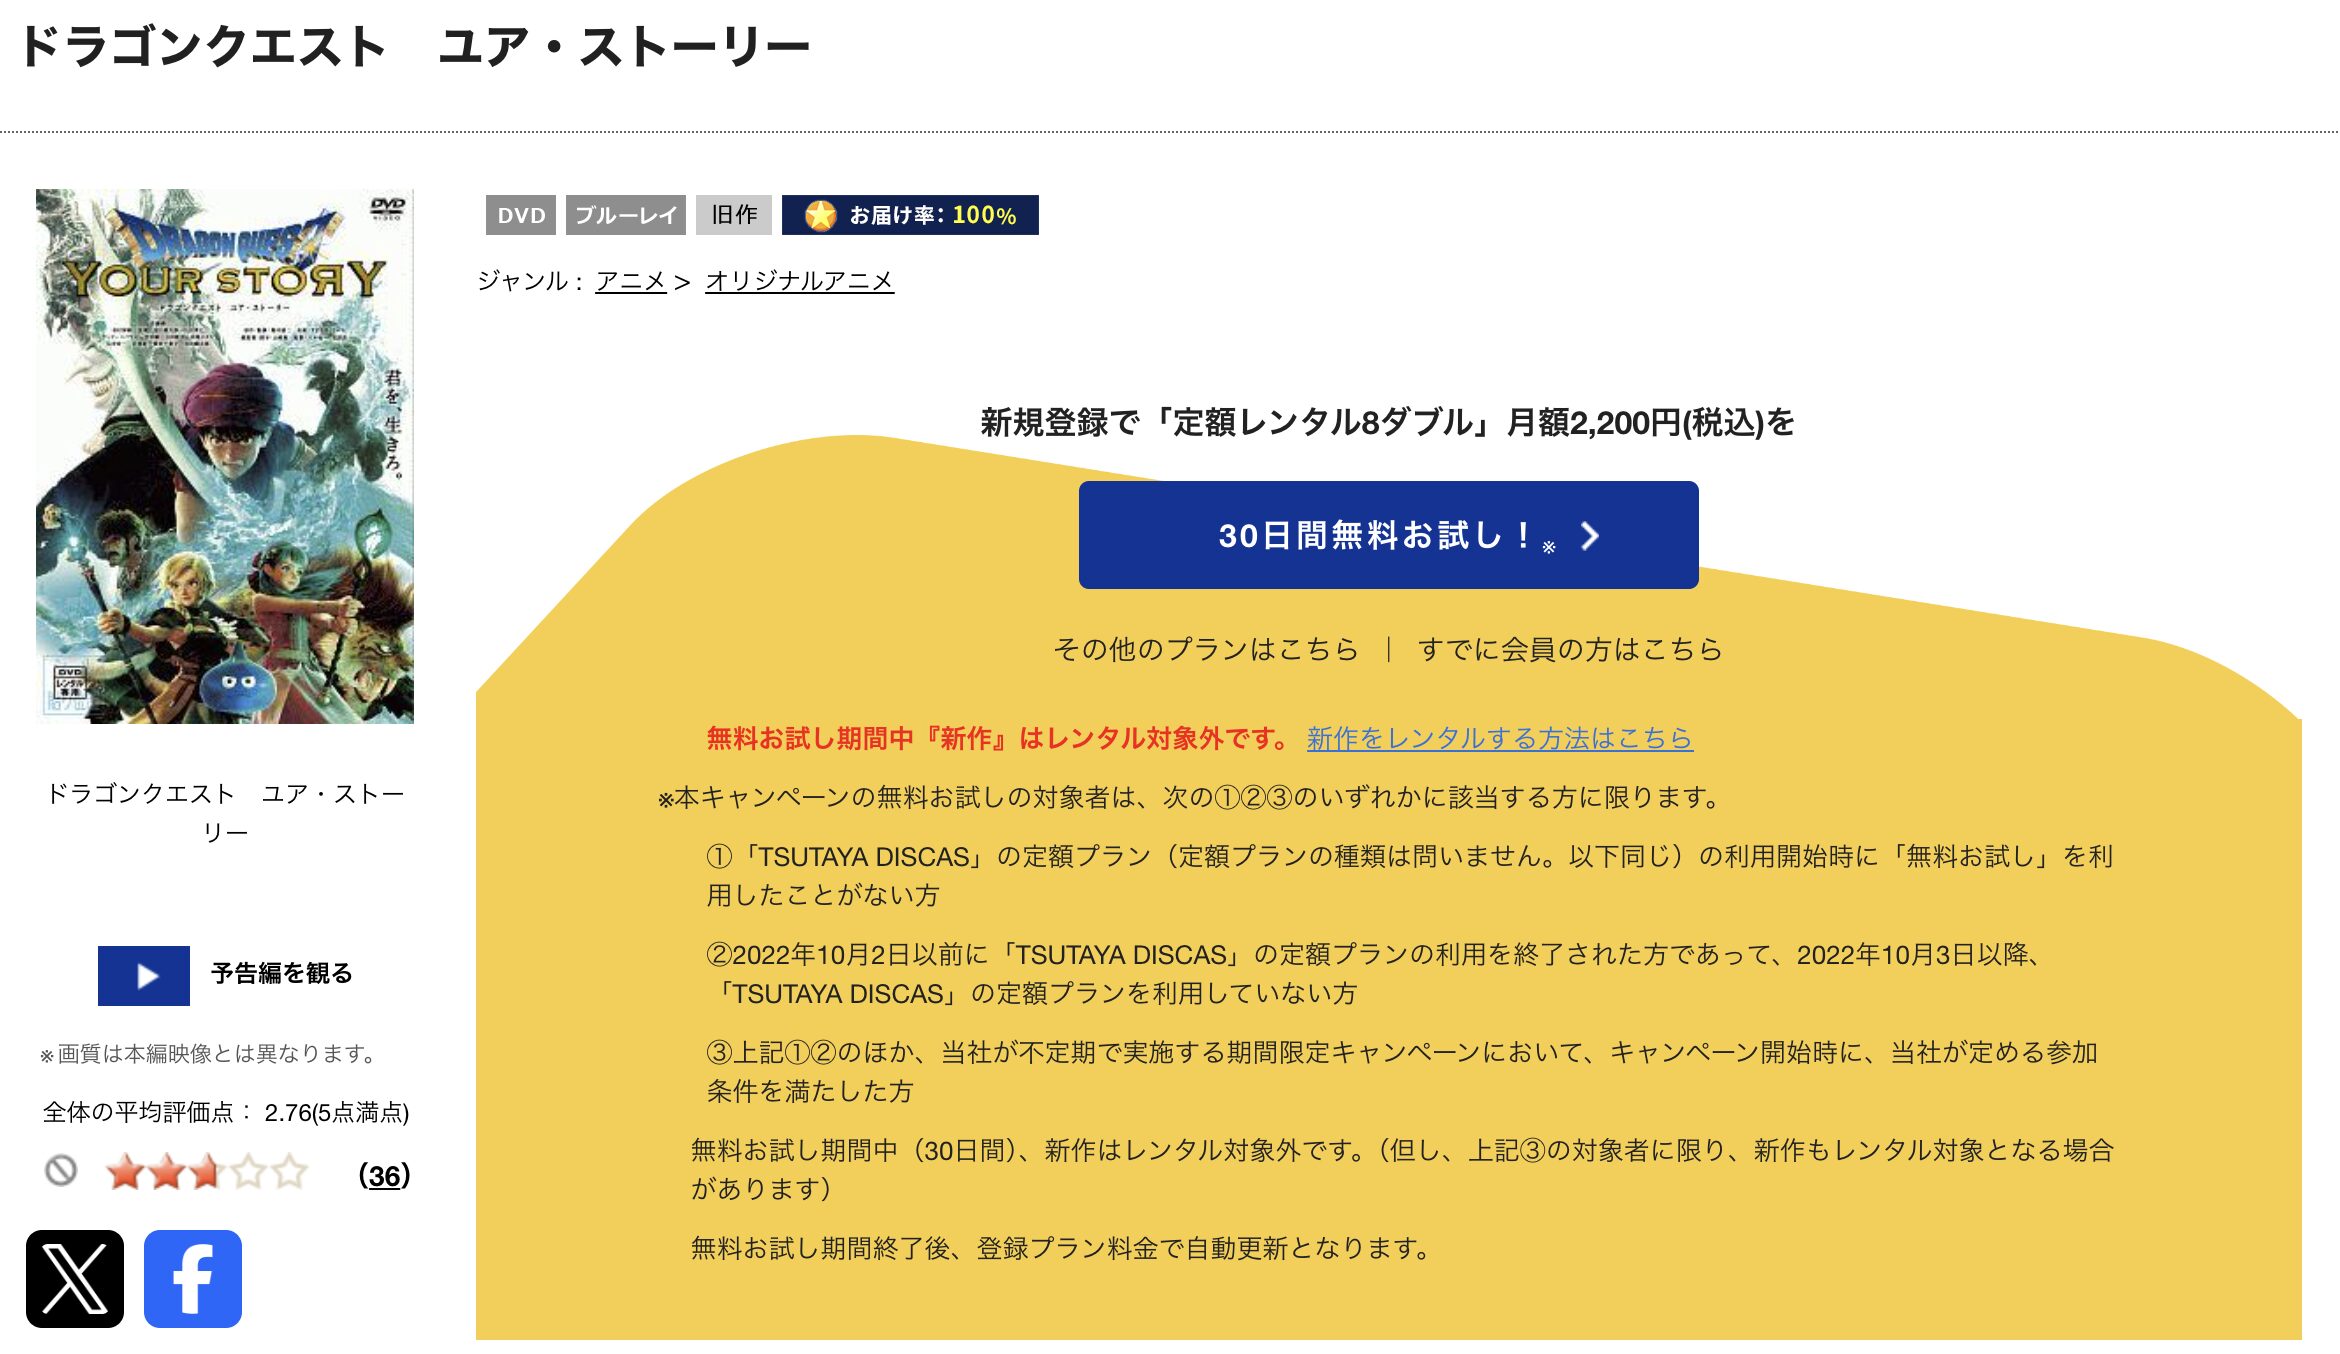The width and height of the screenshot is (2340, 1354).
Task: Click the 新規登録で「定額レンタル8ダブル」 headline
Action: (1388, 422)
